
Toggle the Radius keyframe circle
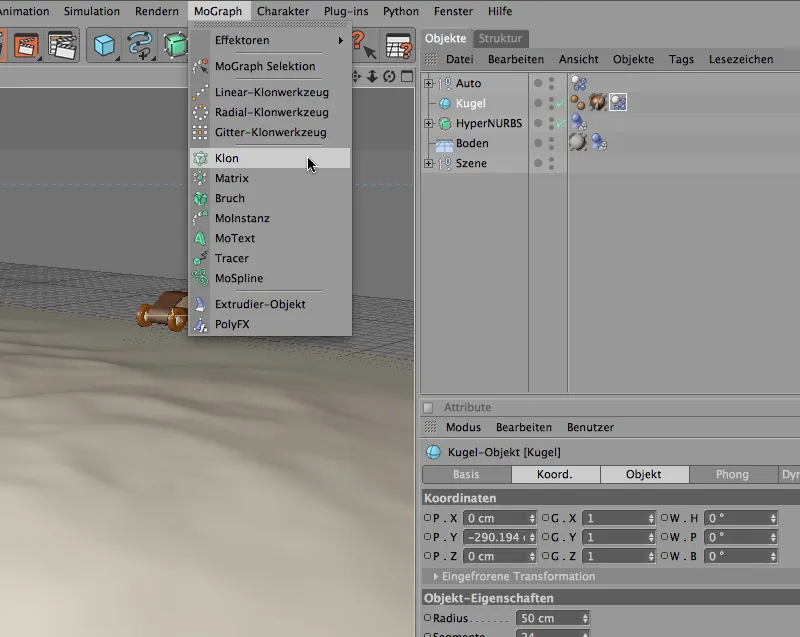click(428, 618)
